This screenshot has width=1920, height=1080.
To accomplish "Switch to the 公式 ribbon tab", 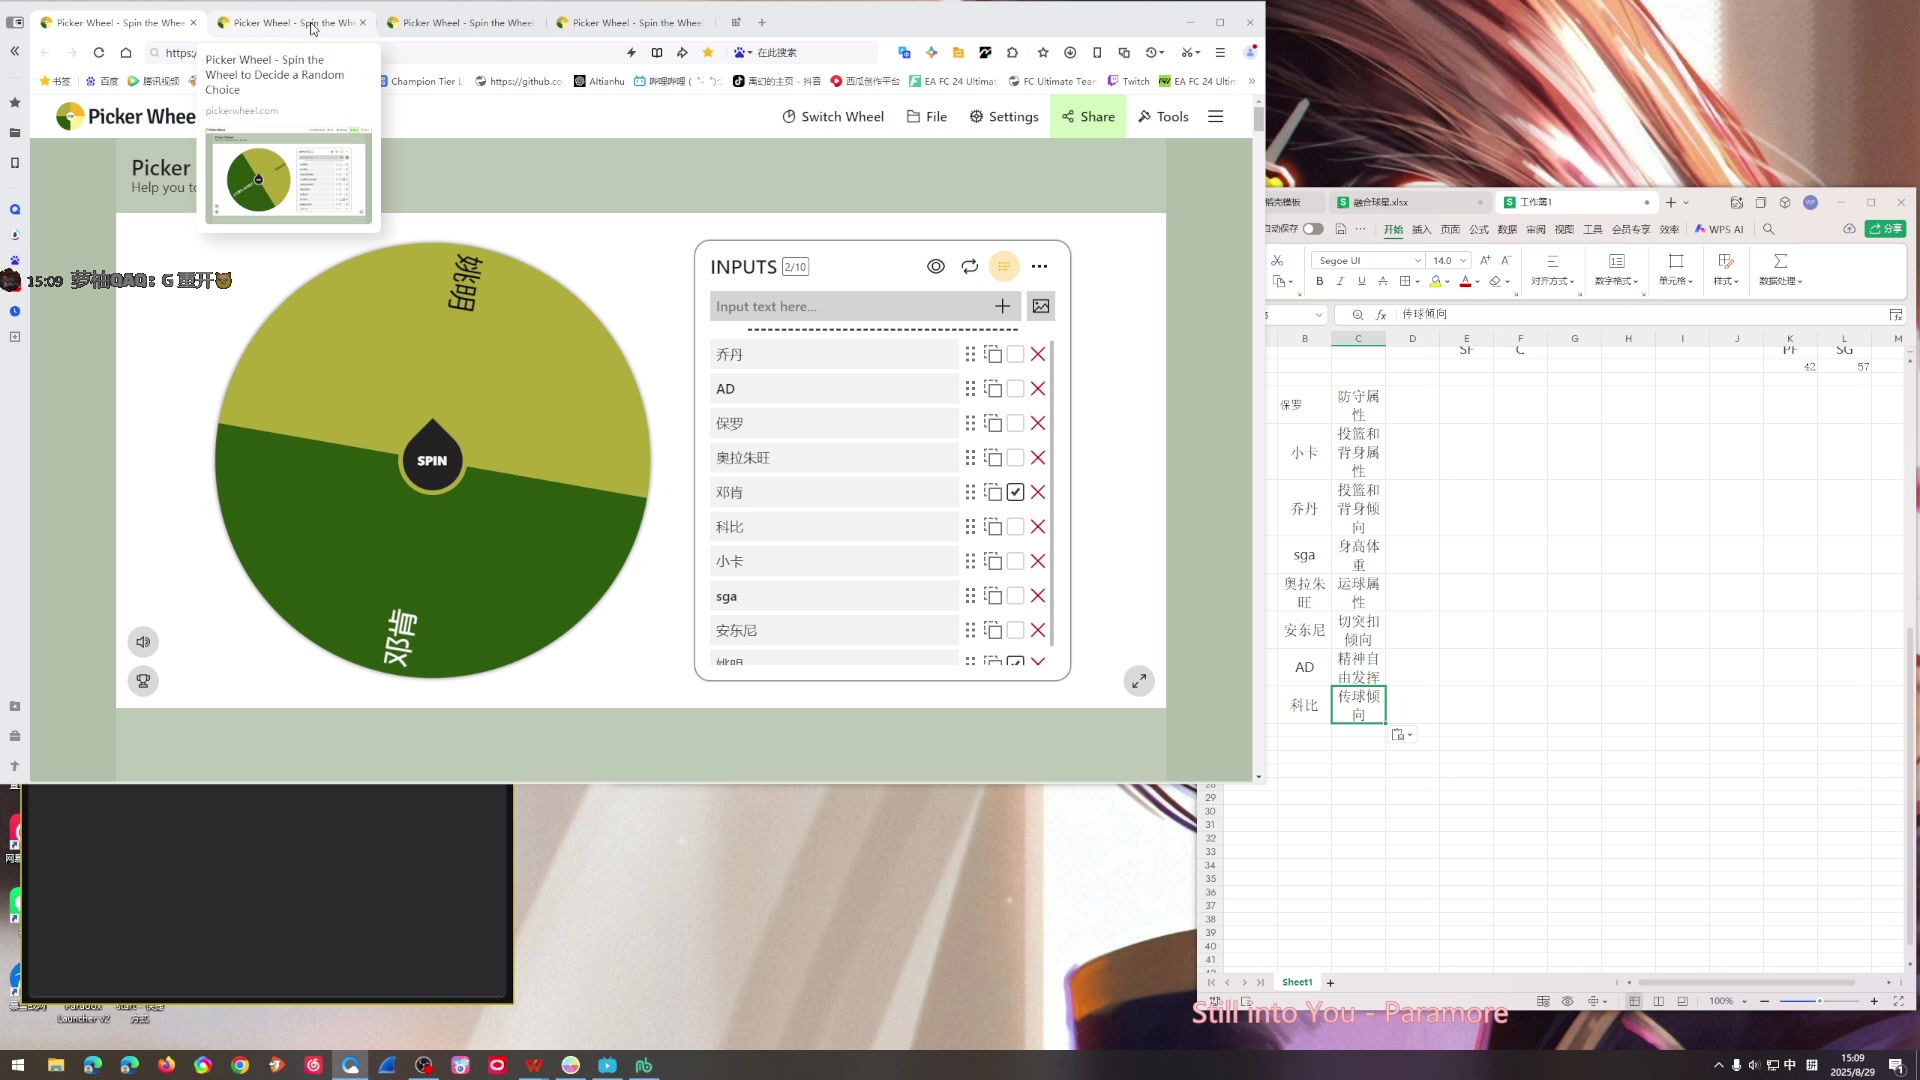I will click(1479, 229).
